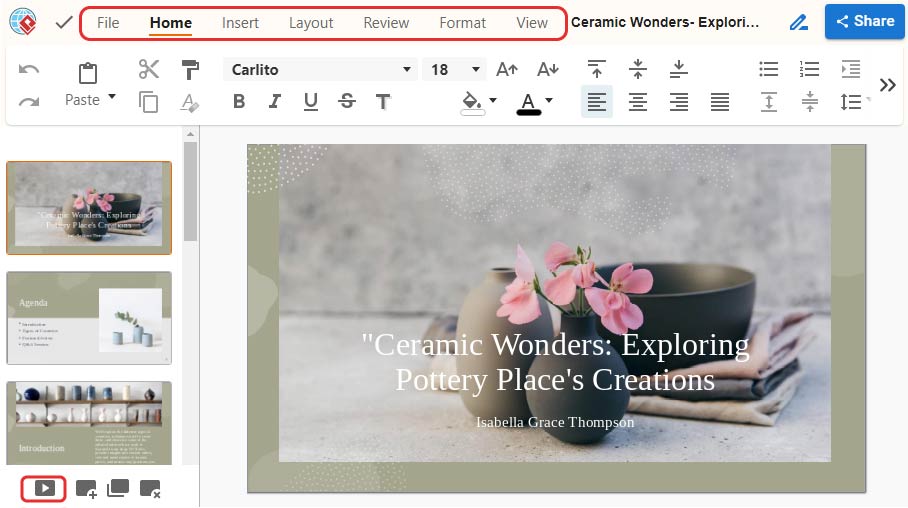This screenshot has width=908, height=508.
Task: Click the Cut scissors icon
Action: click(149, 69)
